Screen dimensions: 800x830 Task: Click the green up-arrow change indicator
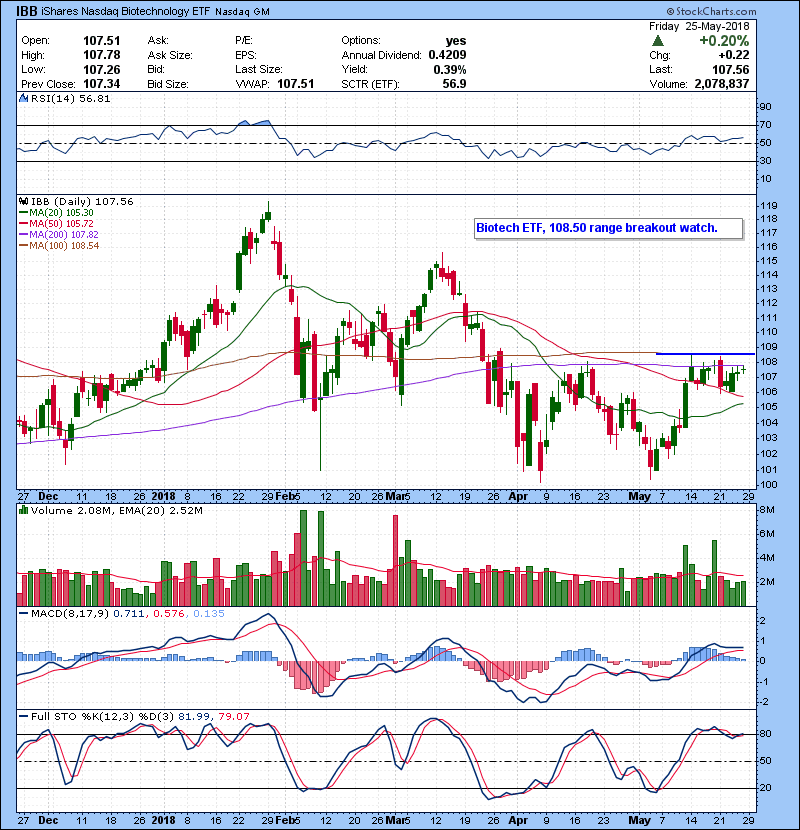(657, 41)
